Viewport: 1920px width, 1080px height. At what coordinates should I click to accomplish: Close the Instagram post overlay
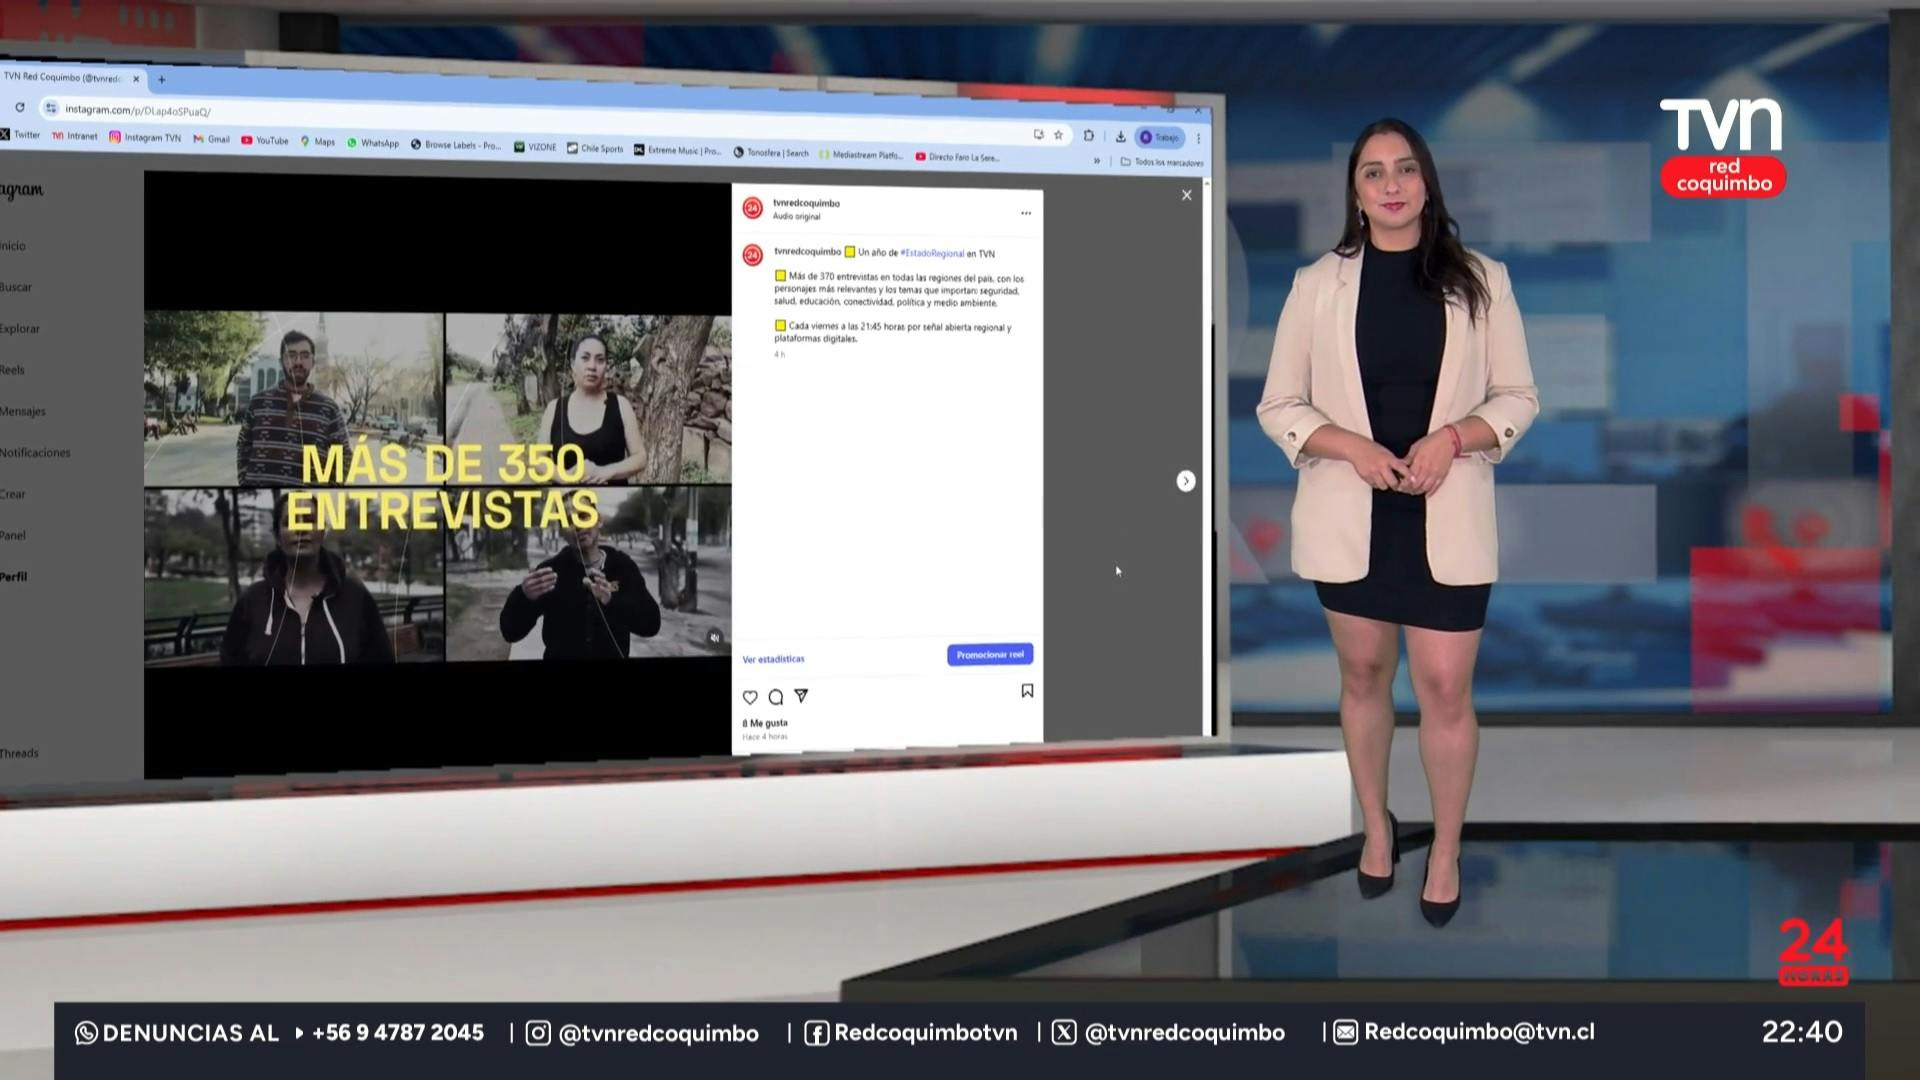(x=1187, y=195)
